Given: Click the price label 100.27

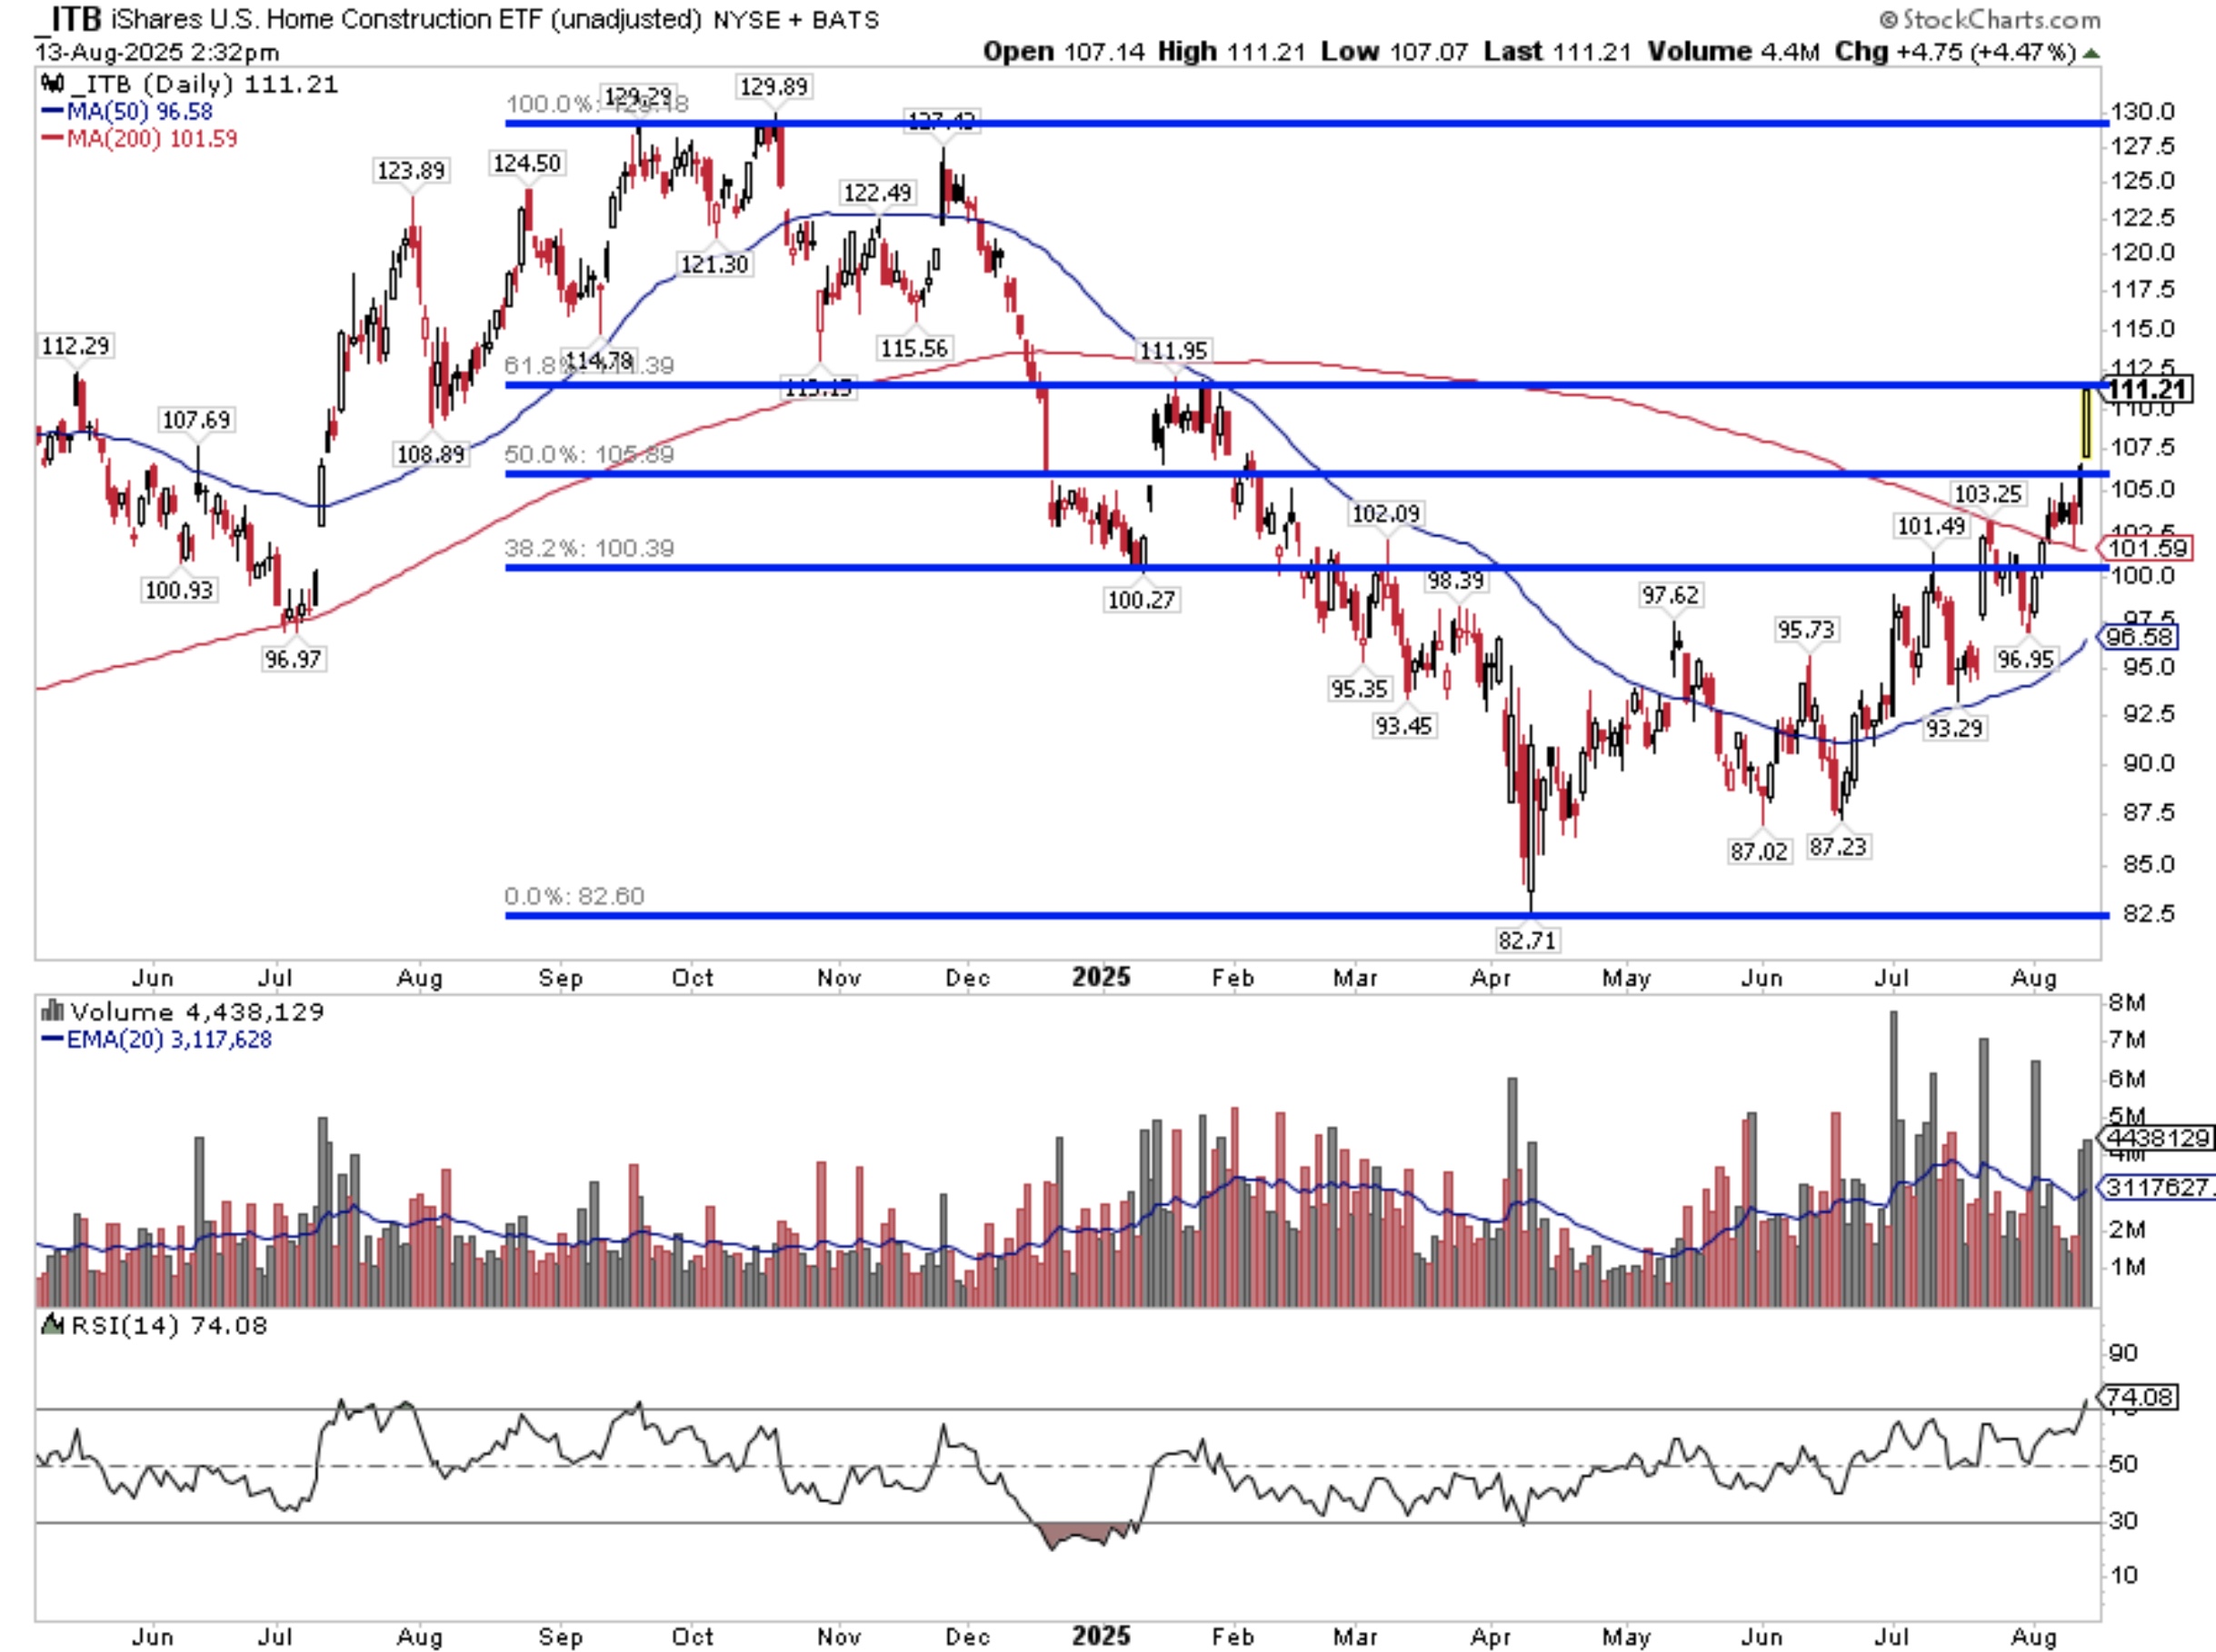Looking at the screenshot, I should (1141, 600).
